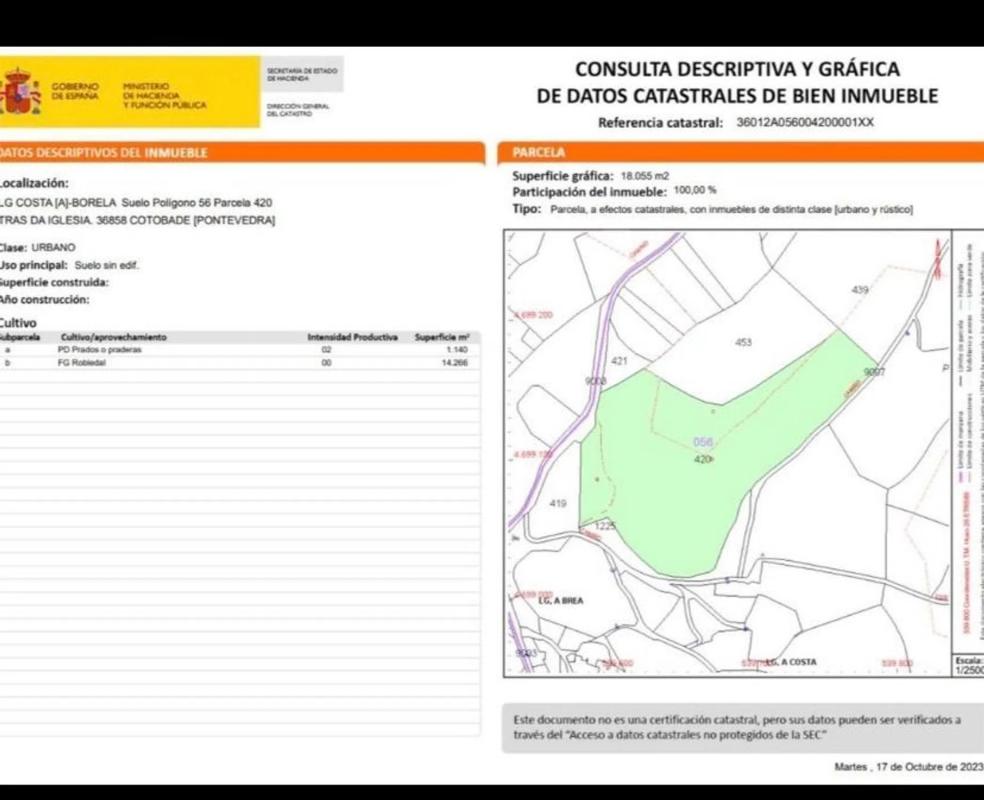Viewport: 984px width, 800px height.
Task: Click the 9007 road label on map
Action: [874, 371]
